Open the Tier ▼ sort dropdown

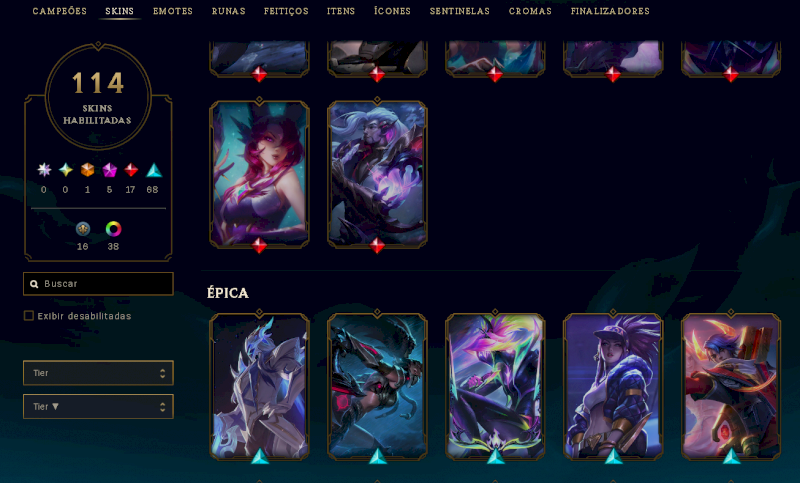pyautogui.click(x=98, y=406)
